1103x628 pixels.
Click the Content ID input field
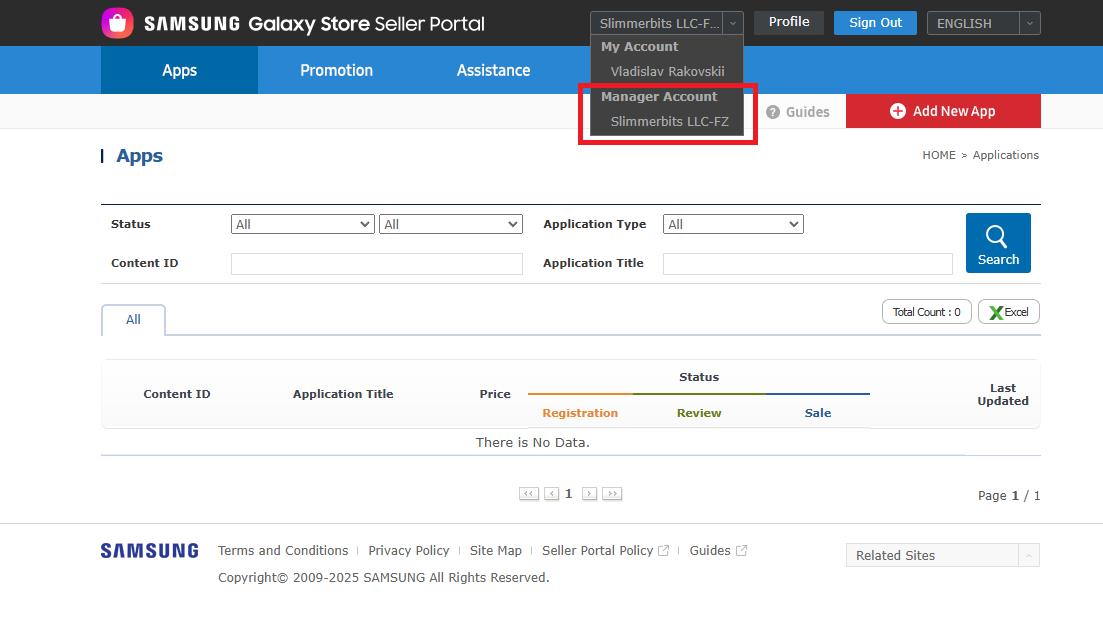376,264
